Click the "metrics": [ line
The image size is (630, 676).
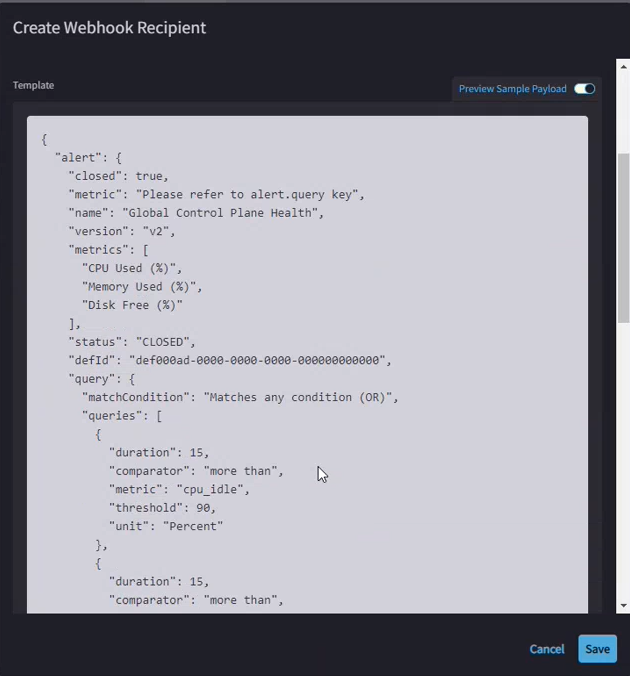coord(109,250)
